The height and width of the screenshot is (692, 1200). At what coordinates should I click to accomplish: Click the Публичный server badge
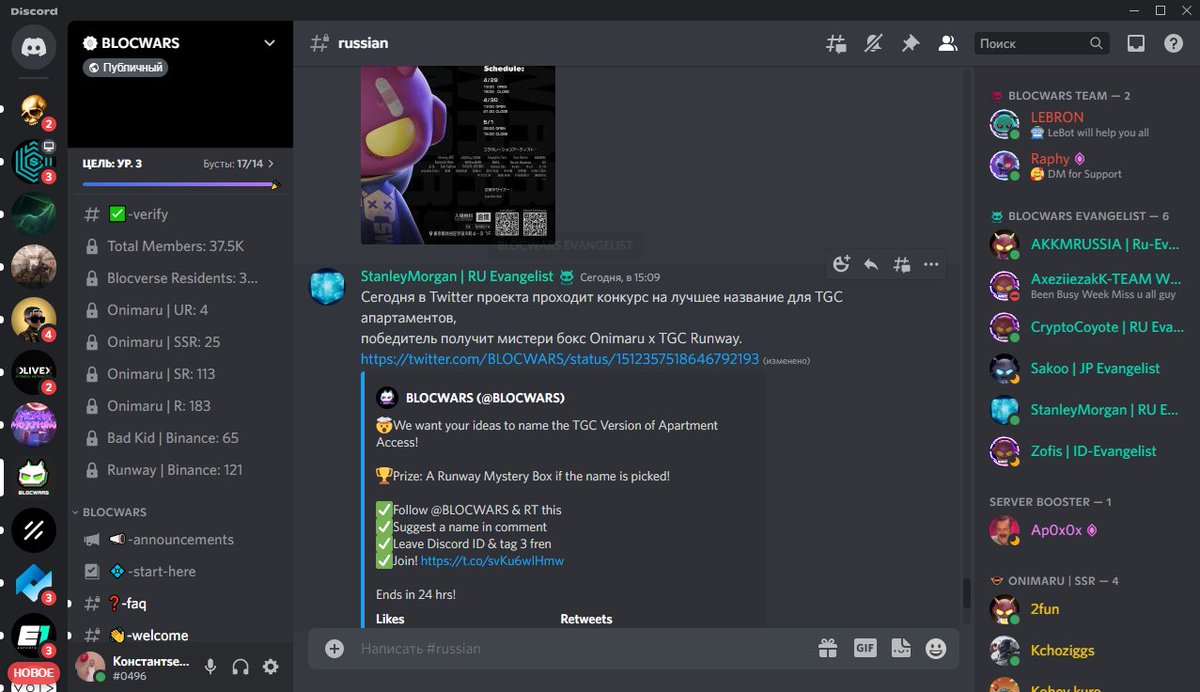pyautogui.click(x=125, y=68)
